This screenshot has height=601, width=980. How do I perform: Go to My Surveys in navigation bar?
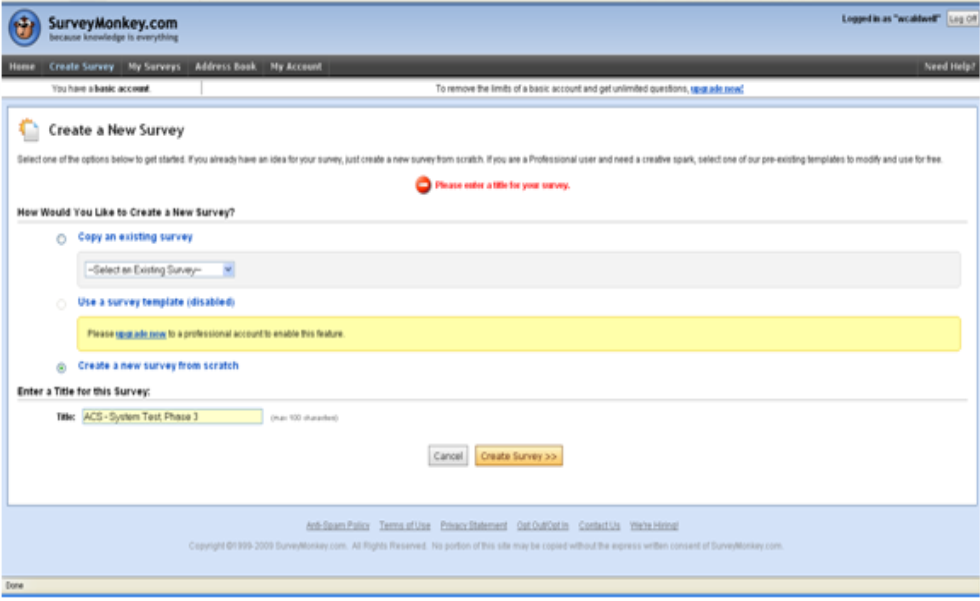pyautogui.click(x=154, y=67)
